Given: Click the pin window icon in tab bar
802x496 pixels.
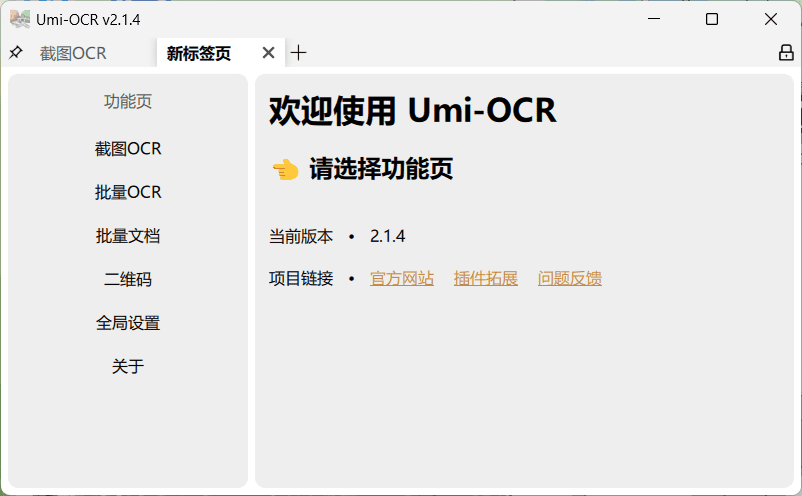Looking at the screenshot, I should point(15,53).
